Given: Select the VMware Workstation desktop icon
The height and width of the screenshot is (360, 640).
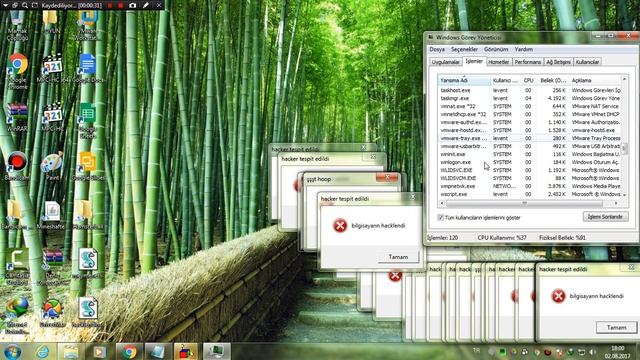Looking at the screenshot, I should pyautogui.click(x=87, y=24).
